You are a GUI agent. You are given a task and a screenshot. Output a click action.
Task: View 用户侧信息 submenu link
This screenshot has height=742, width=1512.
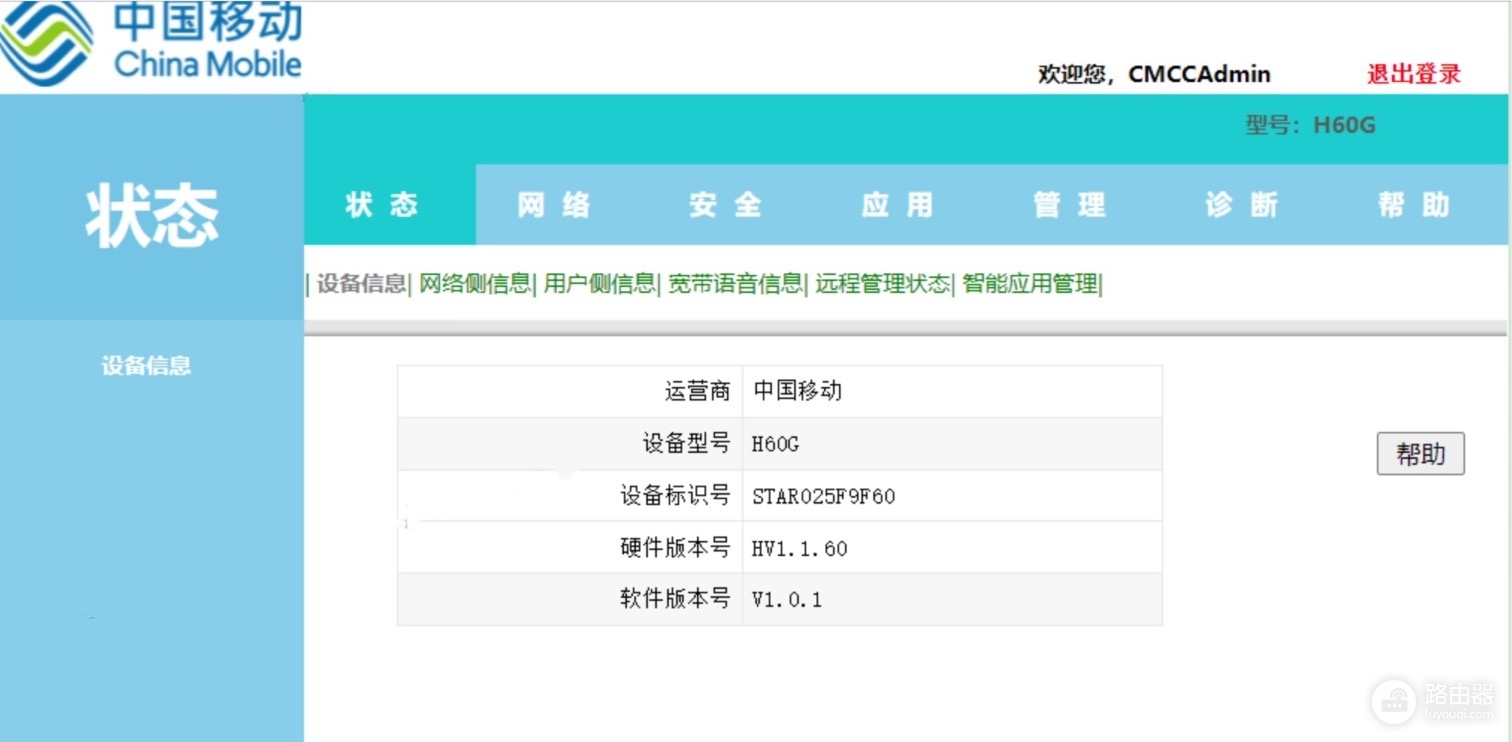click(599, 284)
